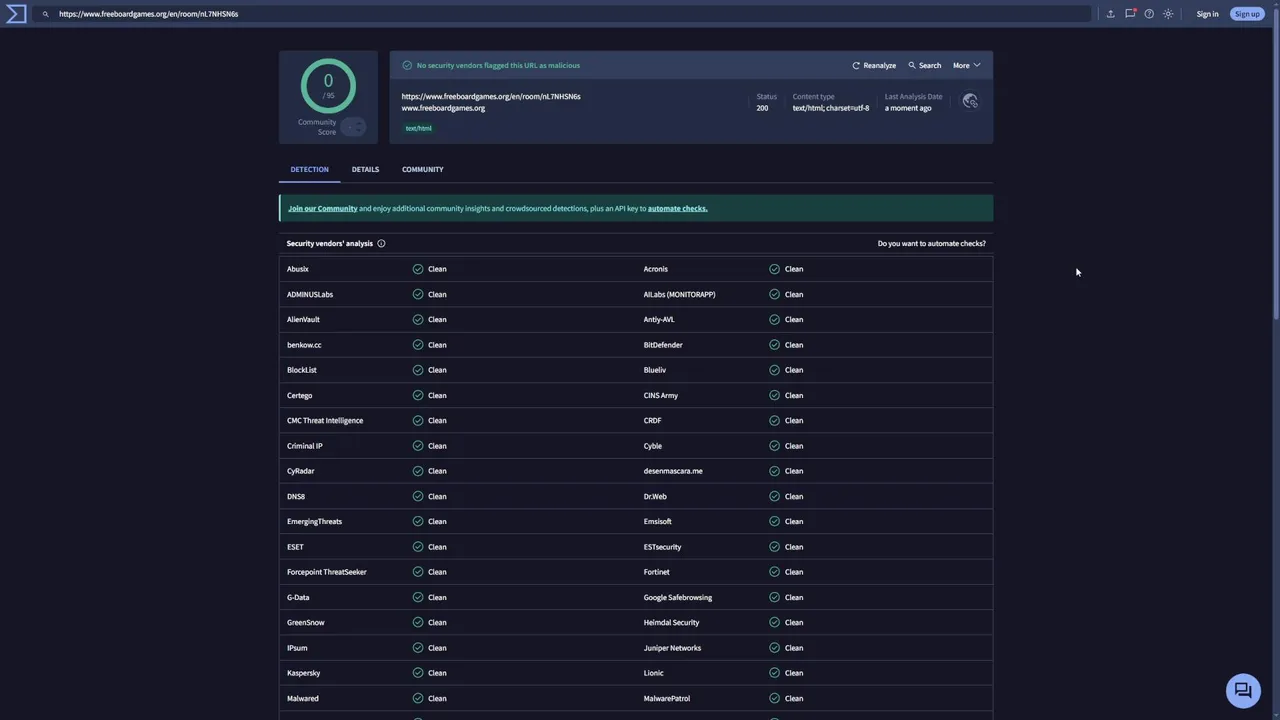
Task: Click the Blueliv vendor name
Action: click(x=654, y=370)
